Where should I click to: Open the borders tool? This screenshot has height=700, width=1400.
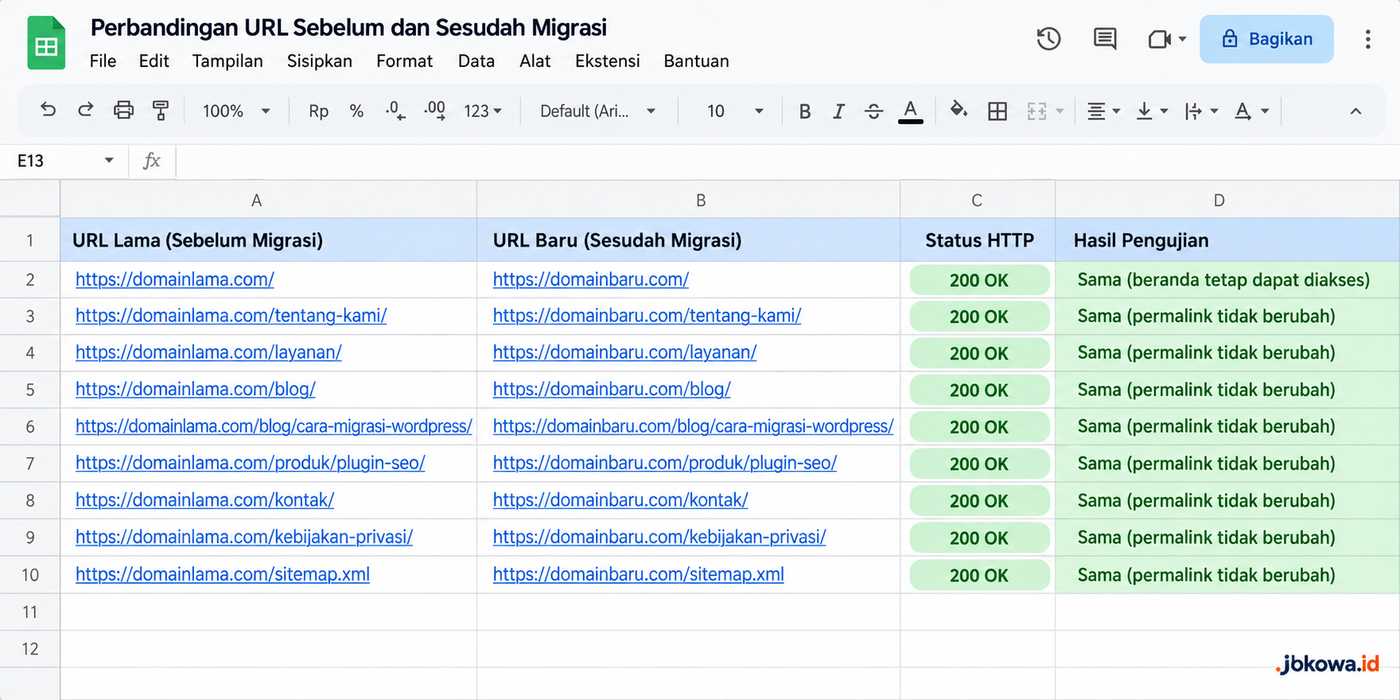point(997,111)
